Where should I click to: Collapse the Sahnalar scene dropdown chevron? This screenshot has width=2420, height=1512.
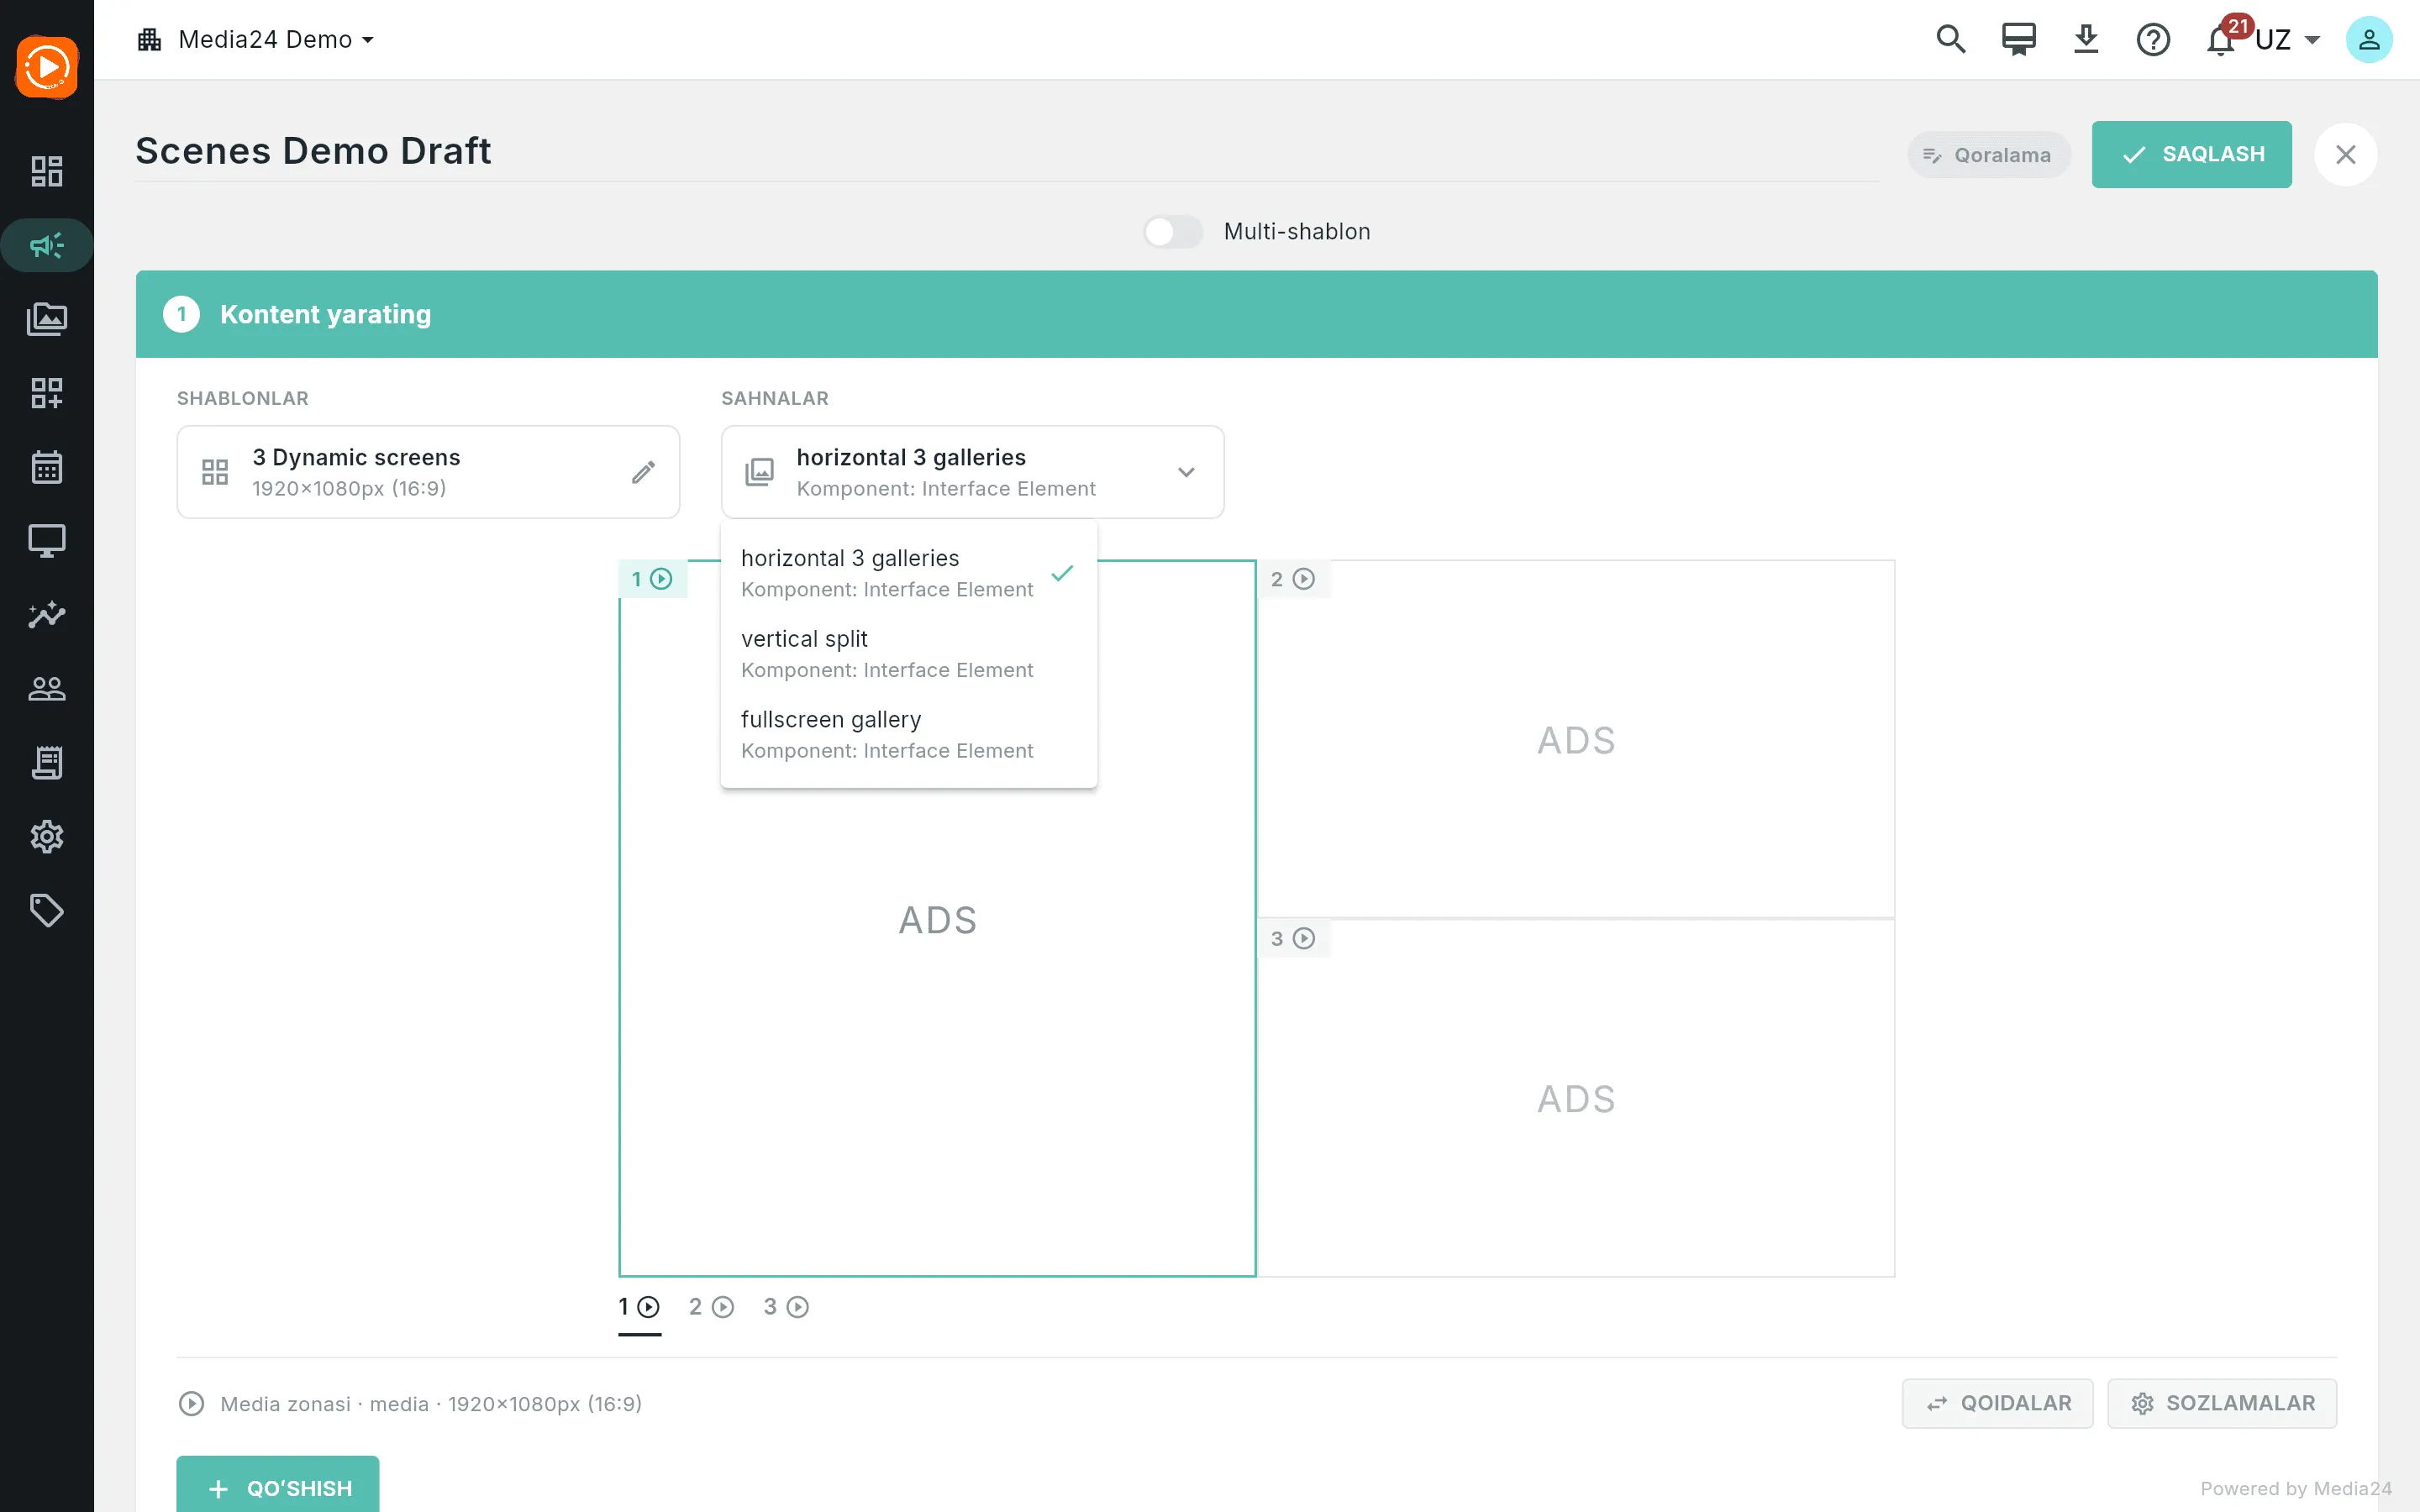coord(1186,472)
